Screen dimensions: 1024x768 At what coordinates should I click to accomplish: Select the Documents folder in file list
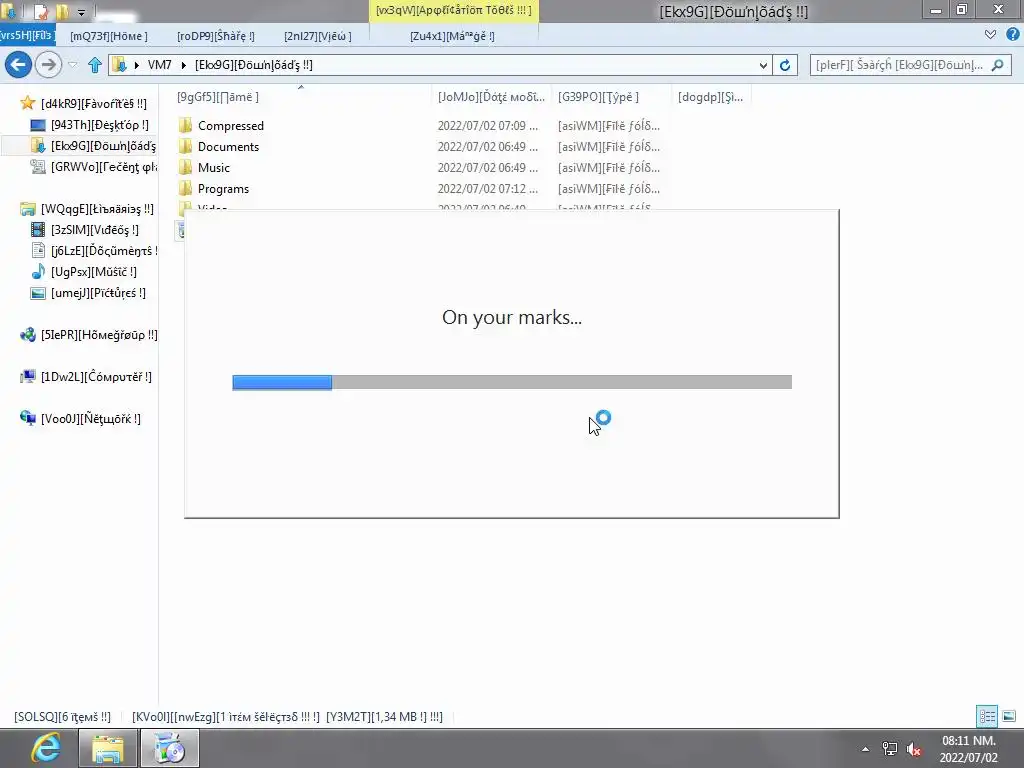tap(228, 146)
